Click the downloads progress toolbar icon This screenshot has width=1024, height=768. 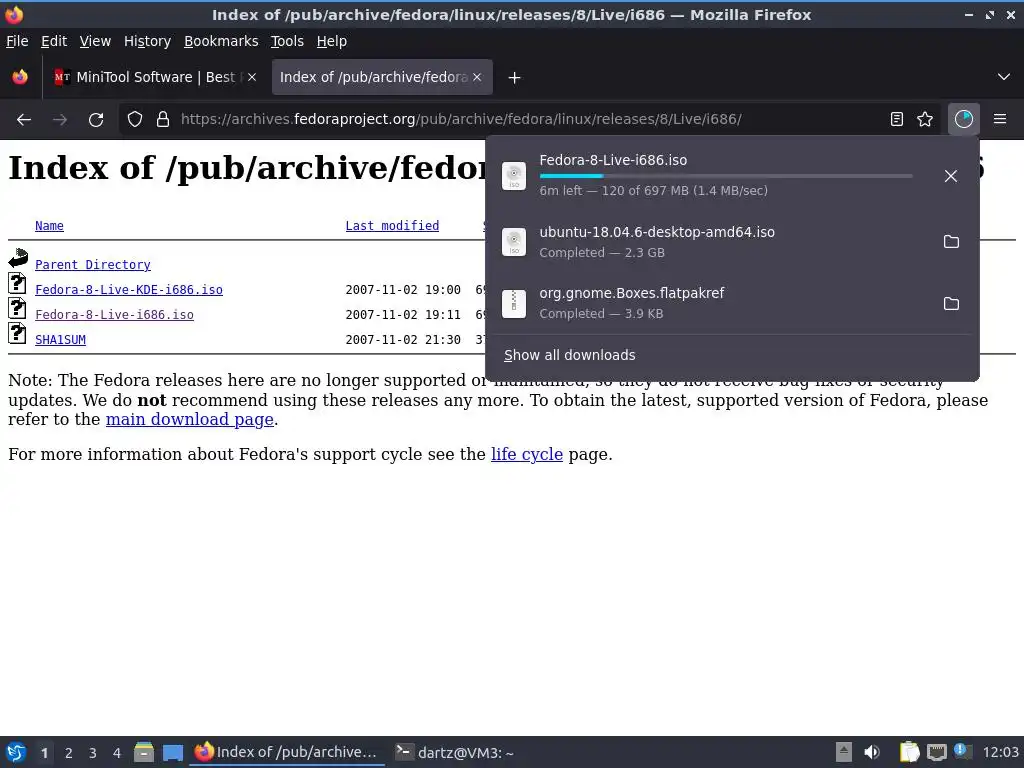click(x=964, y=119)
